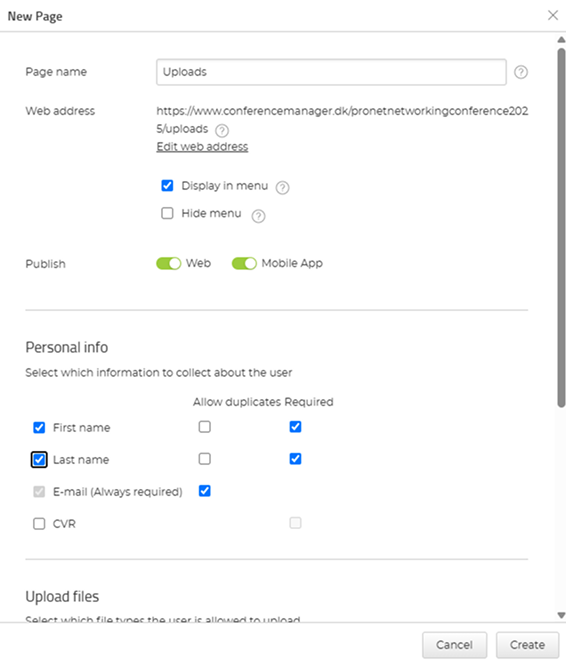Toggle Web publish switch off

point(169,263)
